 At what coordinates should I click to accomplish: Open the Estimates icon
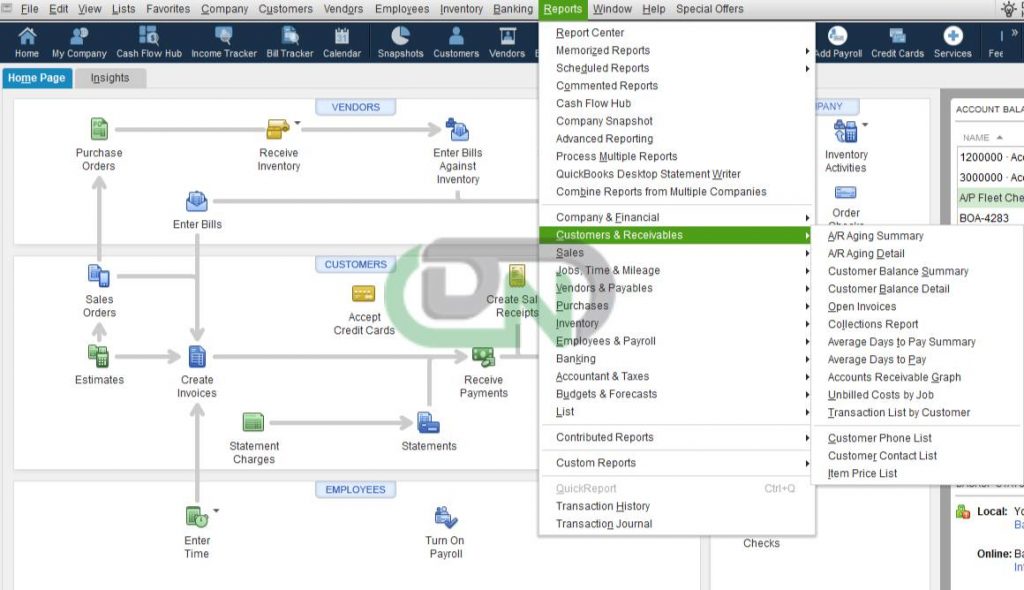(99, 356)
